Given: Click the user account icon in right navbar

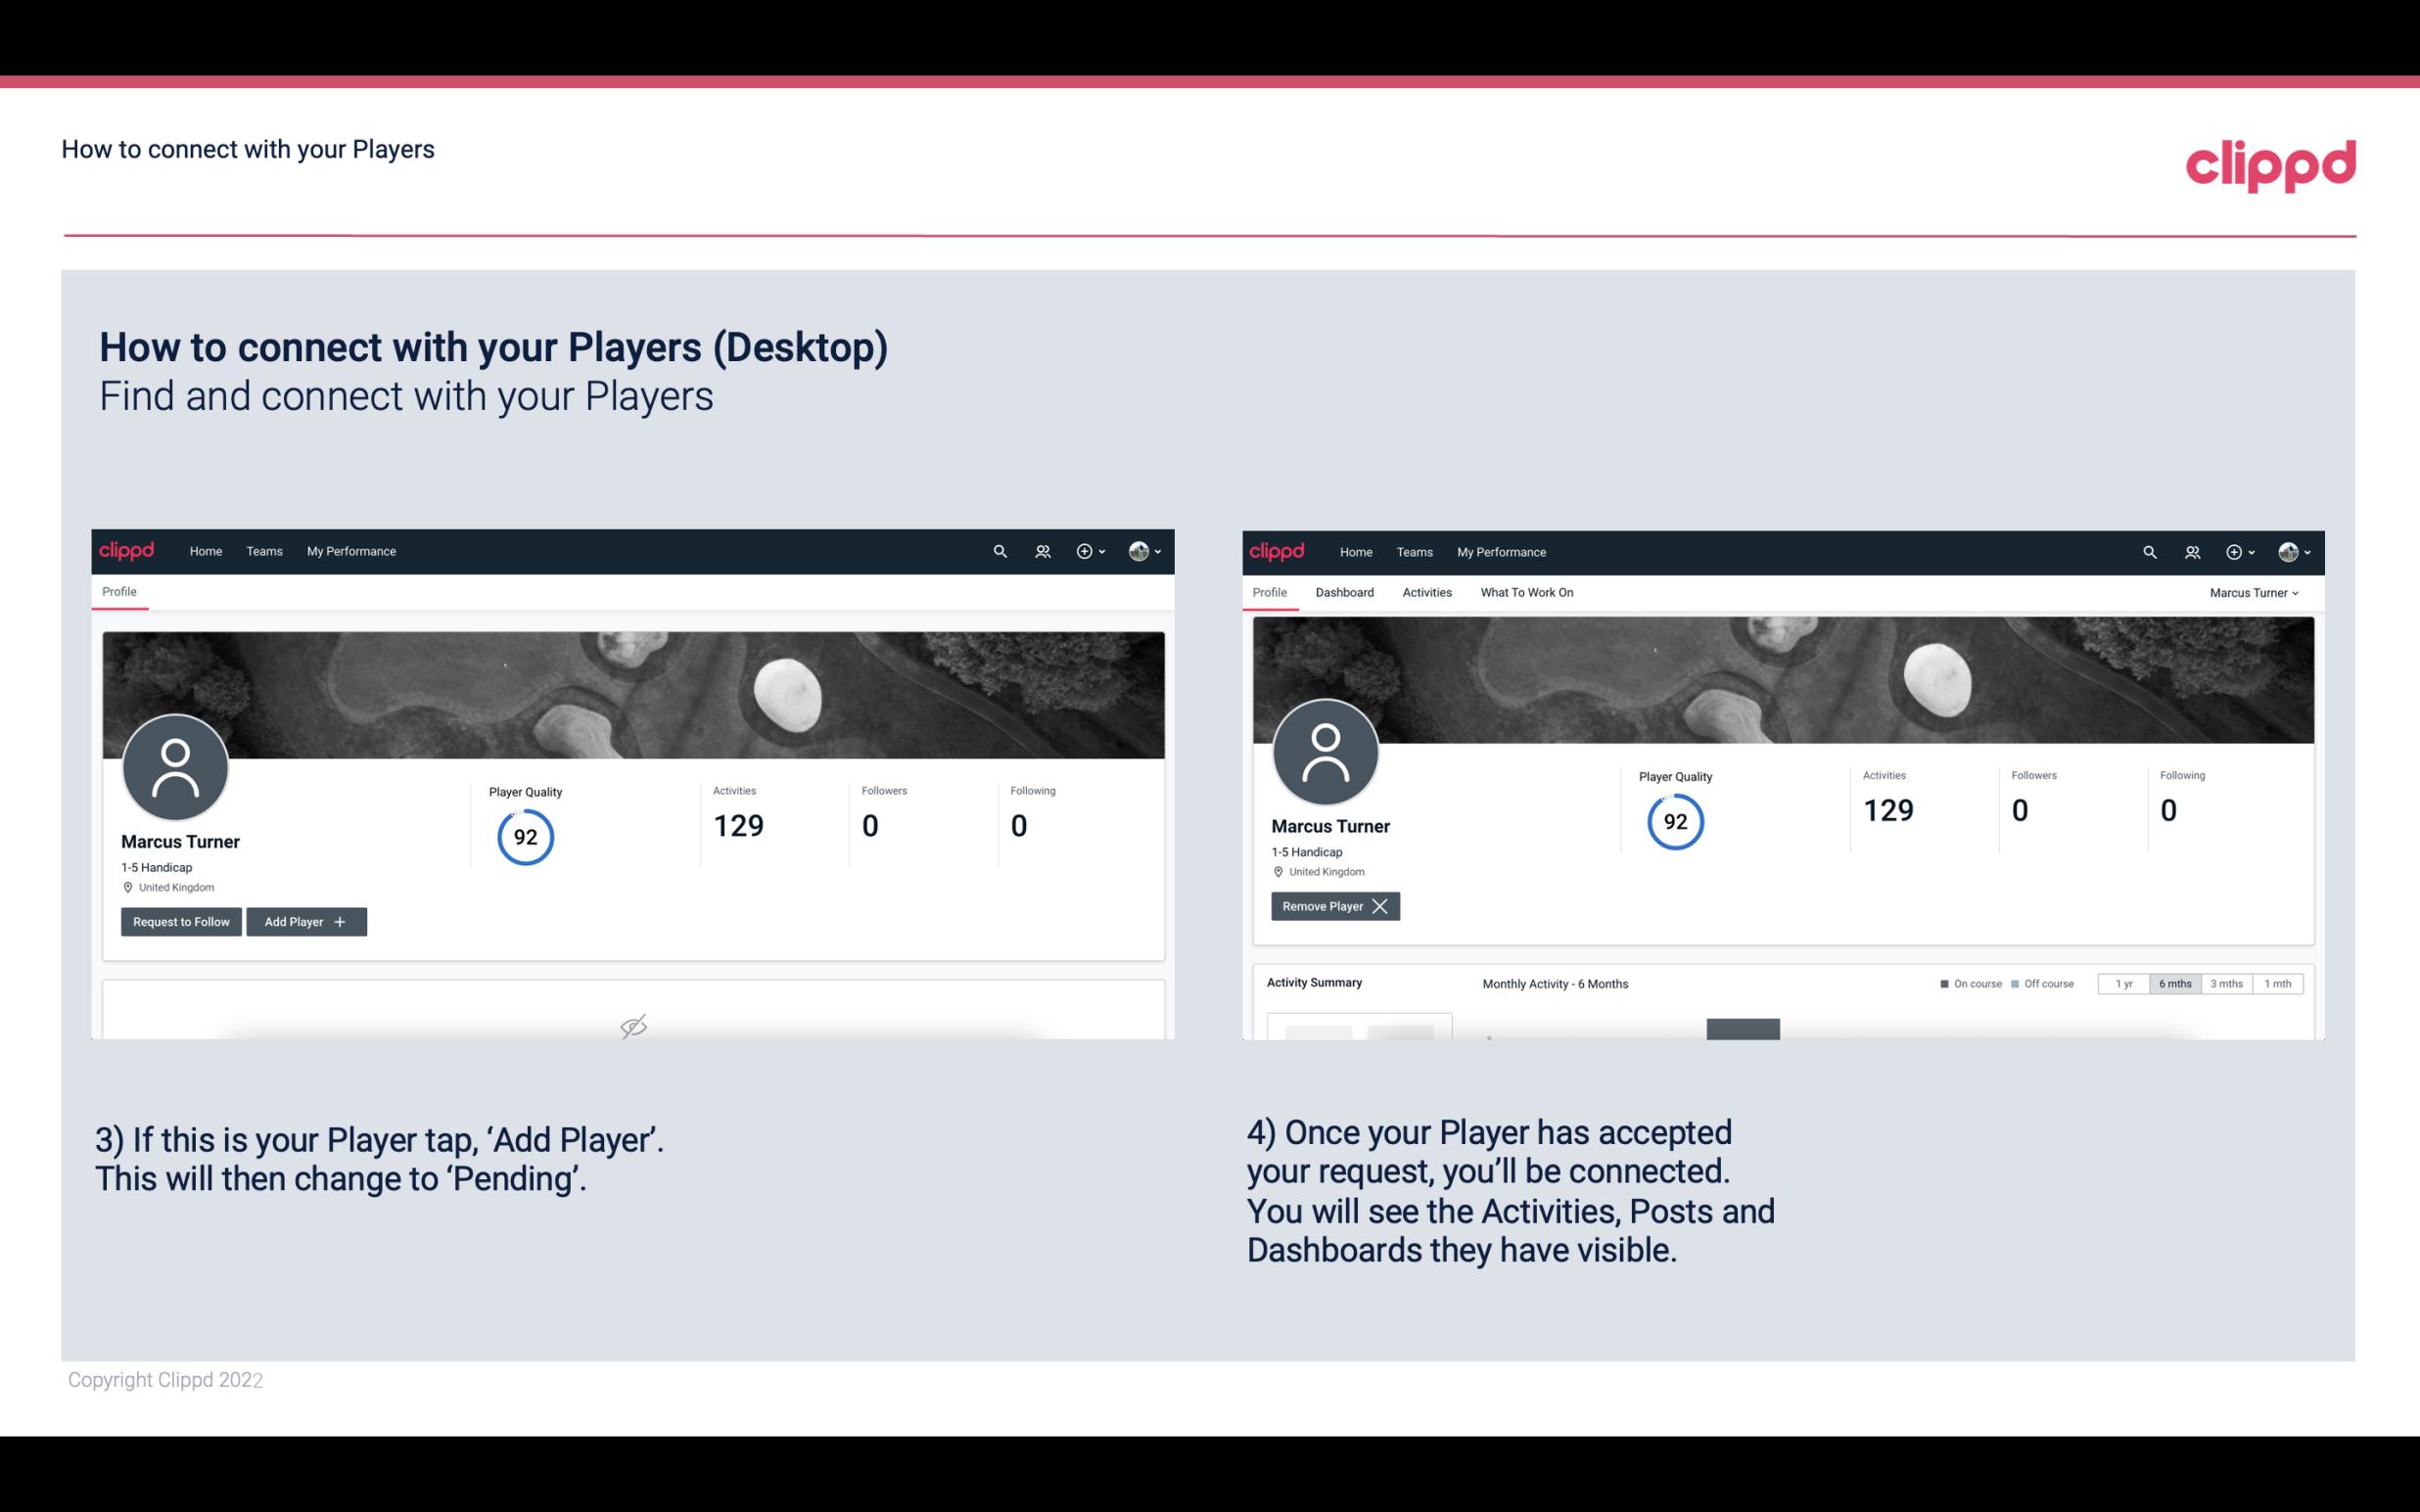Looking at the screenshot, I should [2288, 550].
